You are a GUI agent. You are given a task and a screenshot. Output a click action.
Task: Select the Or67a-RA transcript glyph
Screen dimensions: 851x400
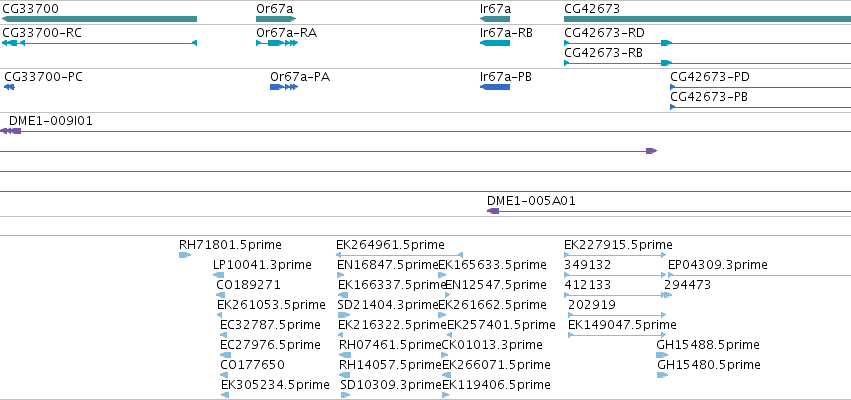click(277, 43)
